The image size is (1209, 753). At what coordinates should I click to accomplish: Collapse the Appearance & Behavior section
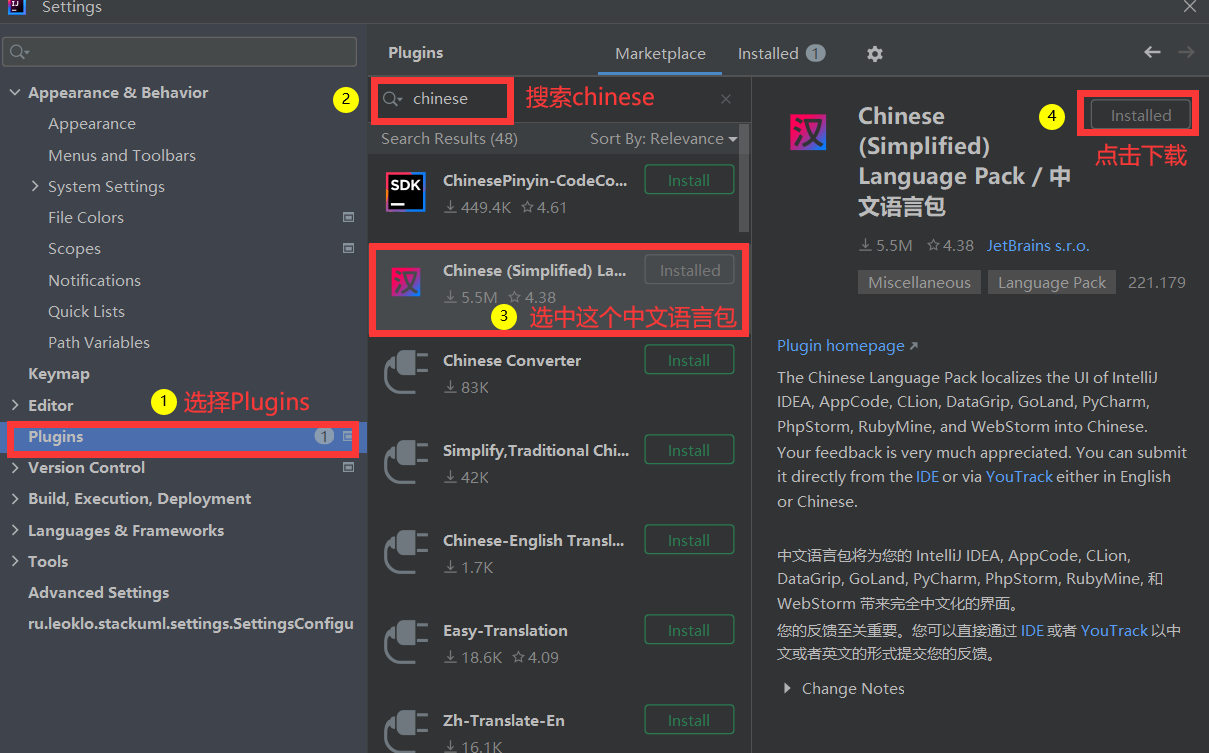[15, 93]
